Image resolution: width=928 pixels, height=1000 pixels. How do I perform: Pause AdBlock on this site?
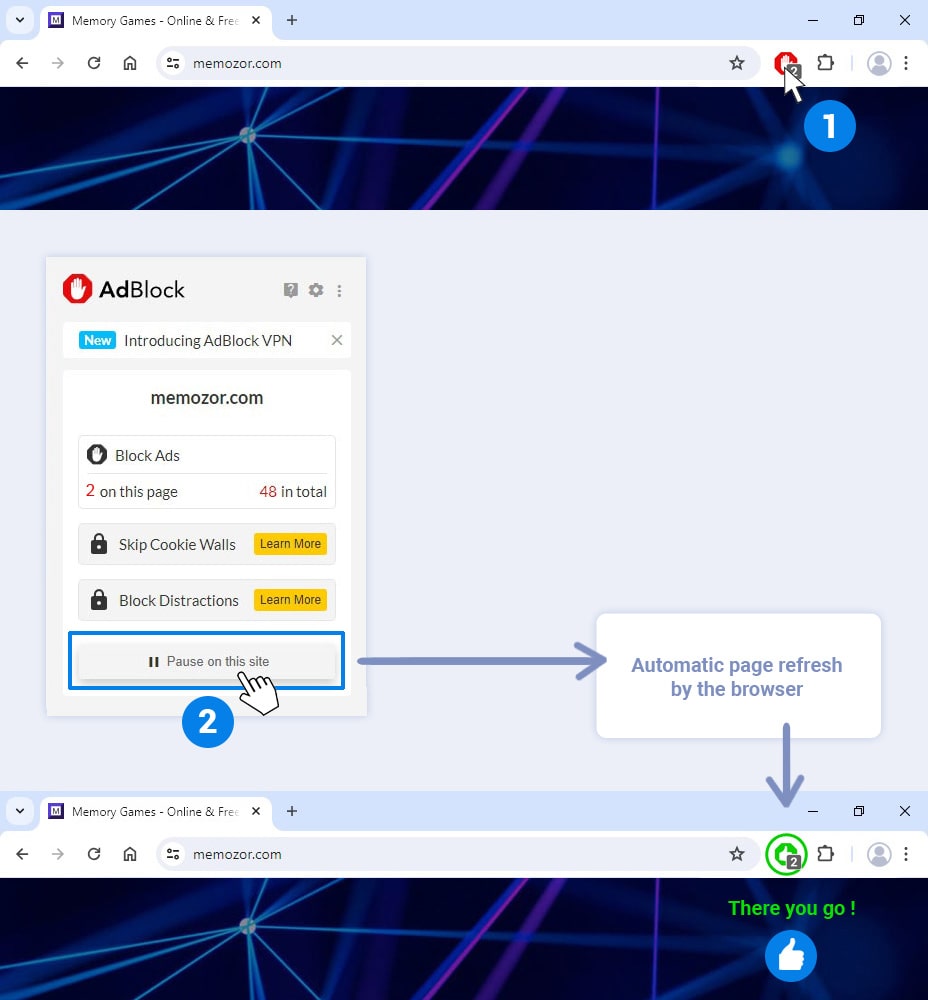click(x=206, y=660)
